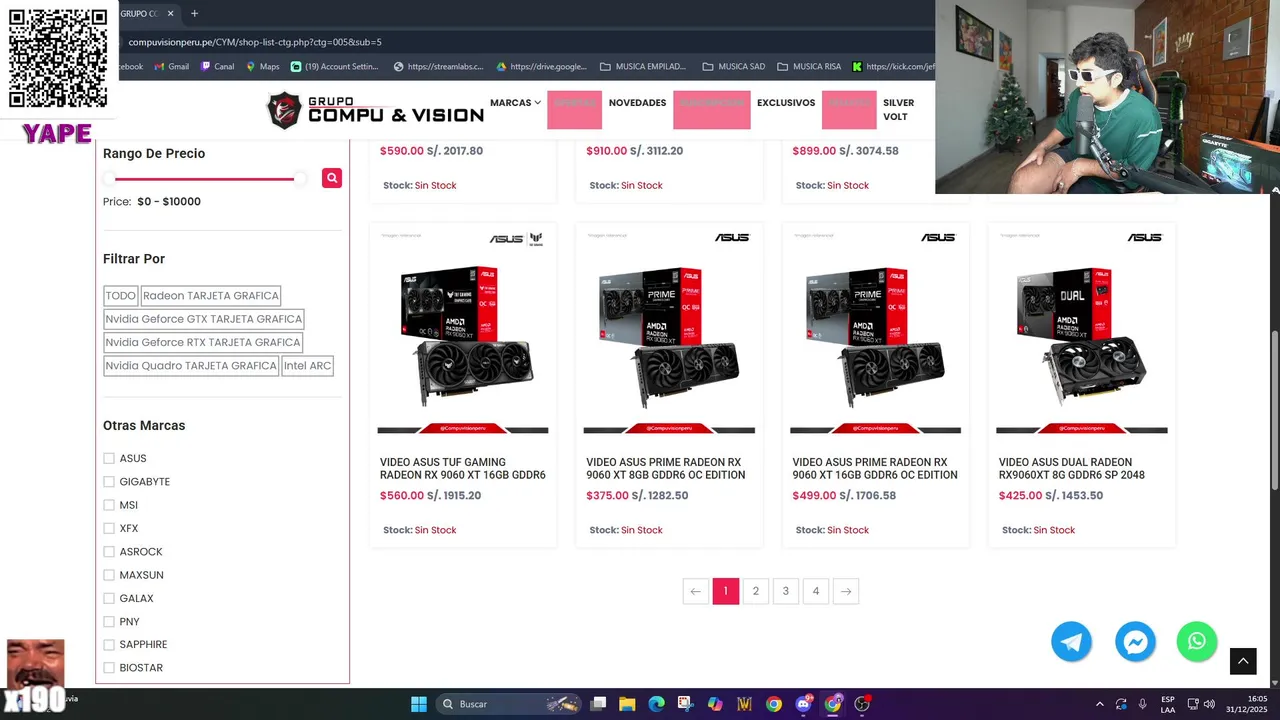
Task: Check the MSI brand filter
Action: click(x=109, y=505)
